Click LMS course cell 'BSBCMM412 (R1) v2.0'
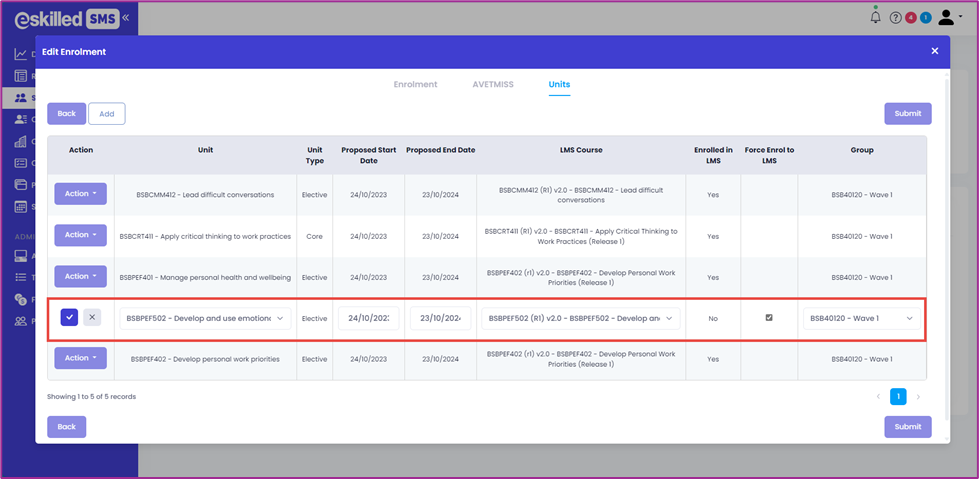 coord(581,195)
